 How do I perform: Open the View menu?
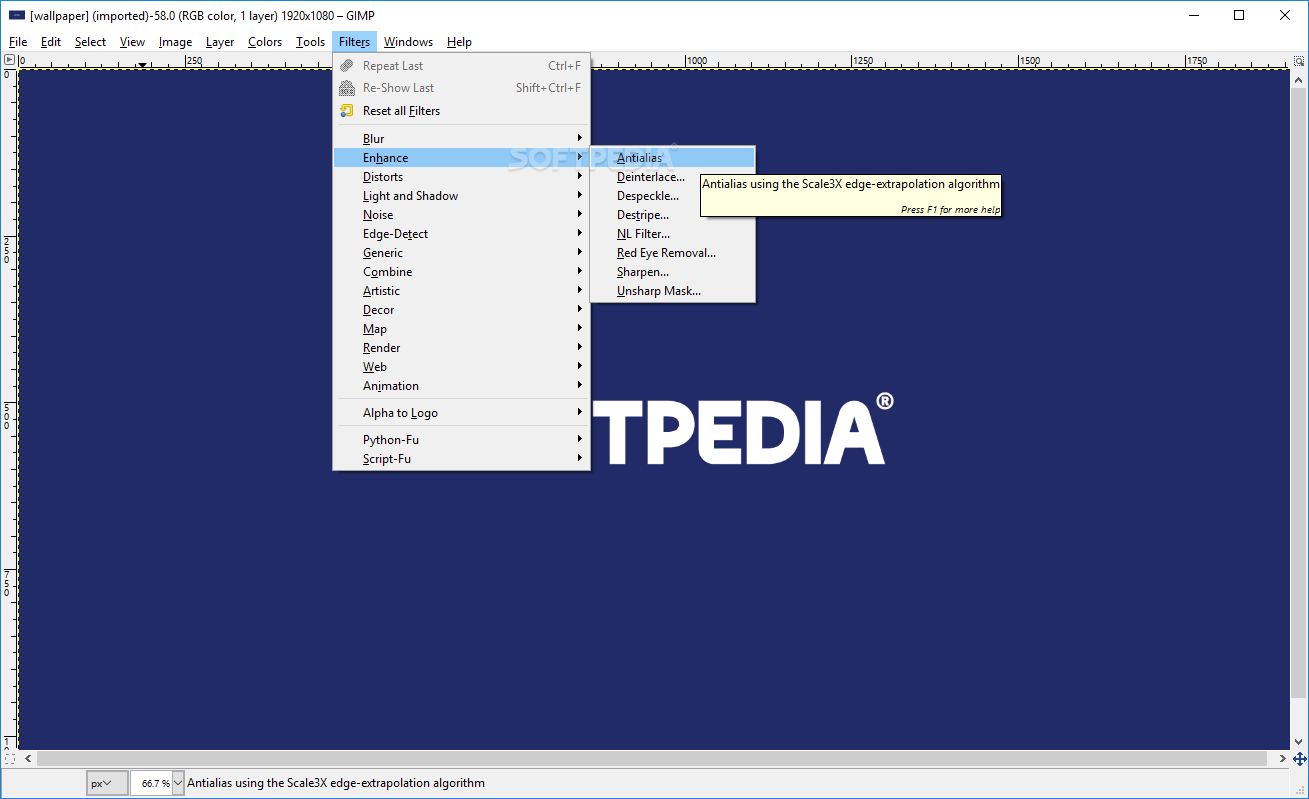point(132,42)
